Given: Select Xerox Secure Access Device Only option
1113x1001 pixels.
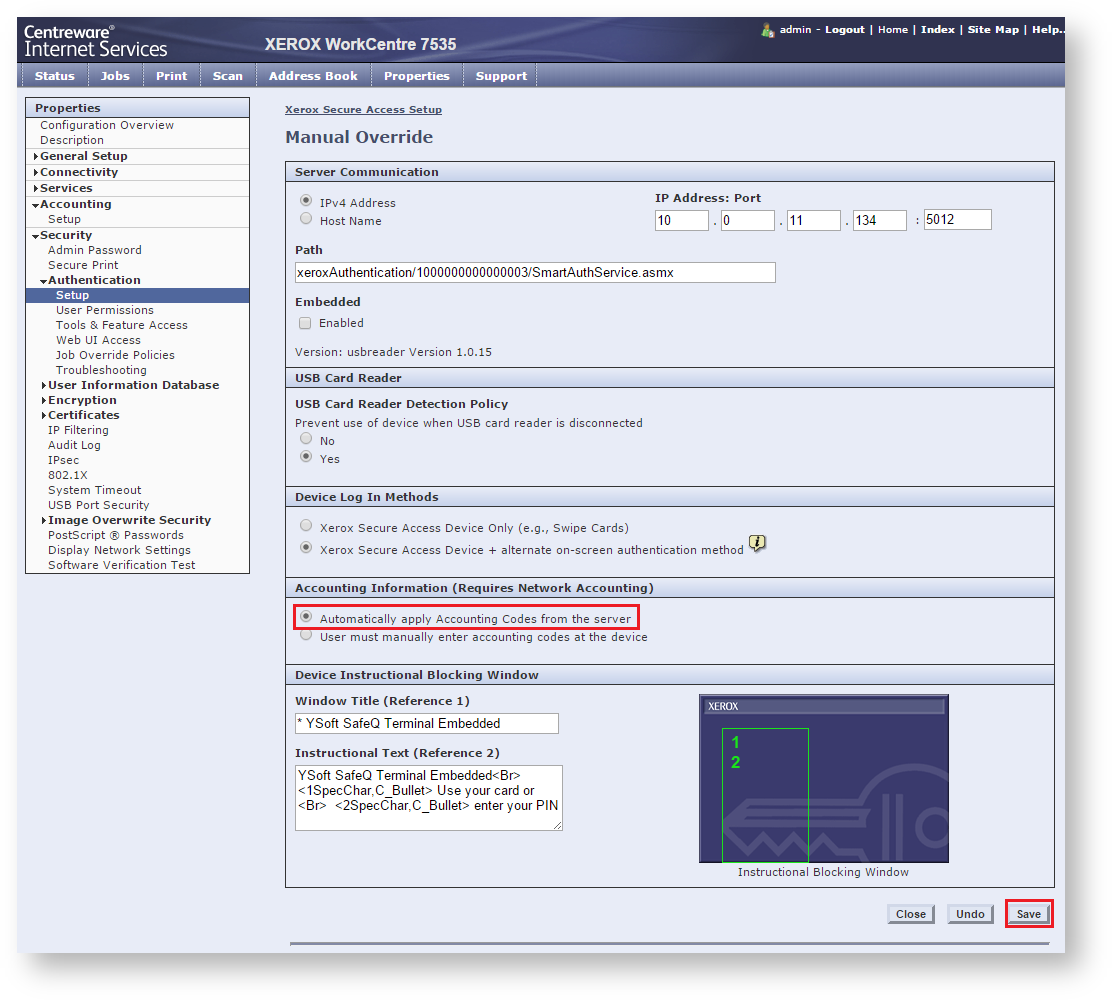Looking at the screenshot, I should [306, 526].
